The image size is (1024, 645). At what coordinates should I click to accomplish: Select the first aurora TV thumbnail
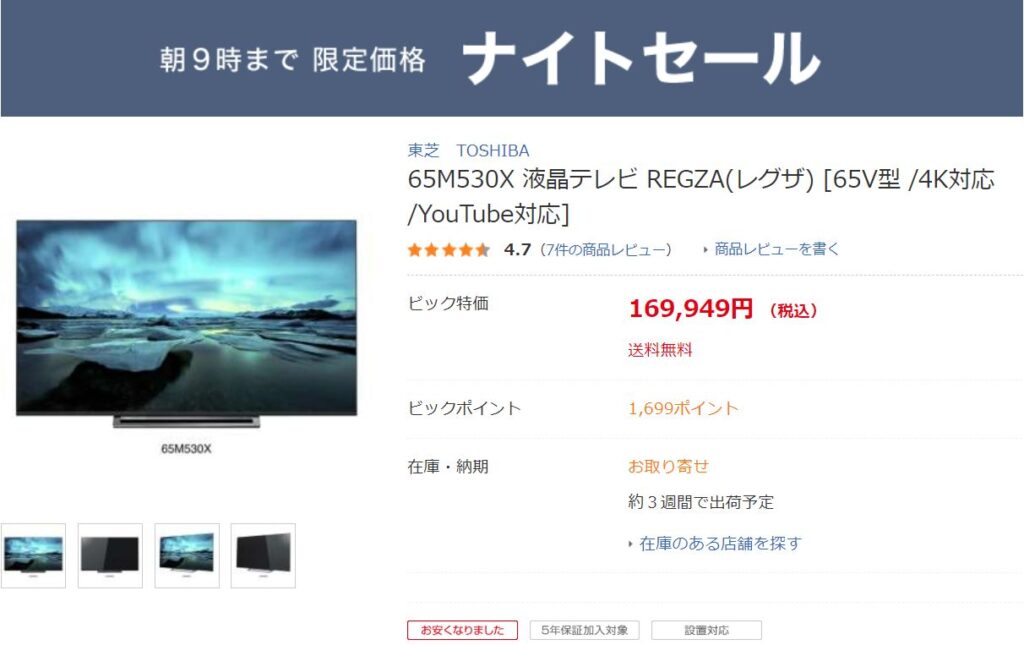pos(33,556)
